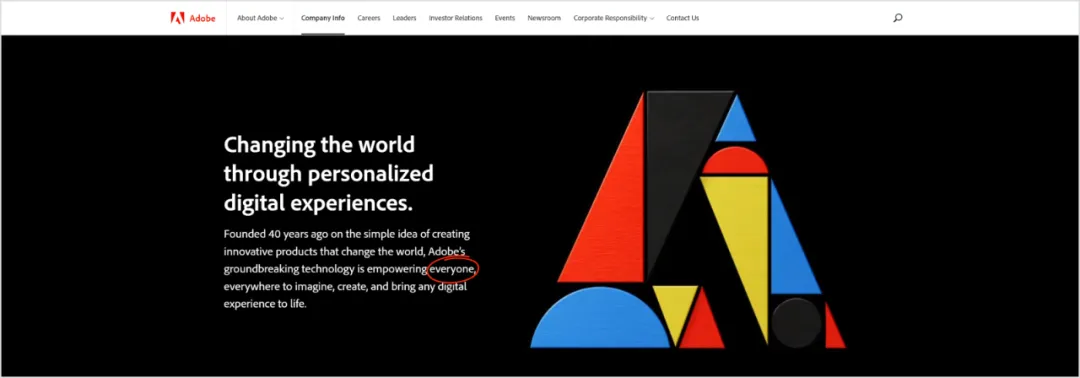
Task: Open the Events nav link
Action: pyautogui.click(x=505, y=18)
